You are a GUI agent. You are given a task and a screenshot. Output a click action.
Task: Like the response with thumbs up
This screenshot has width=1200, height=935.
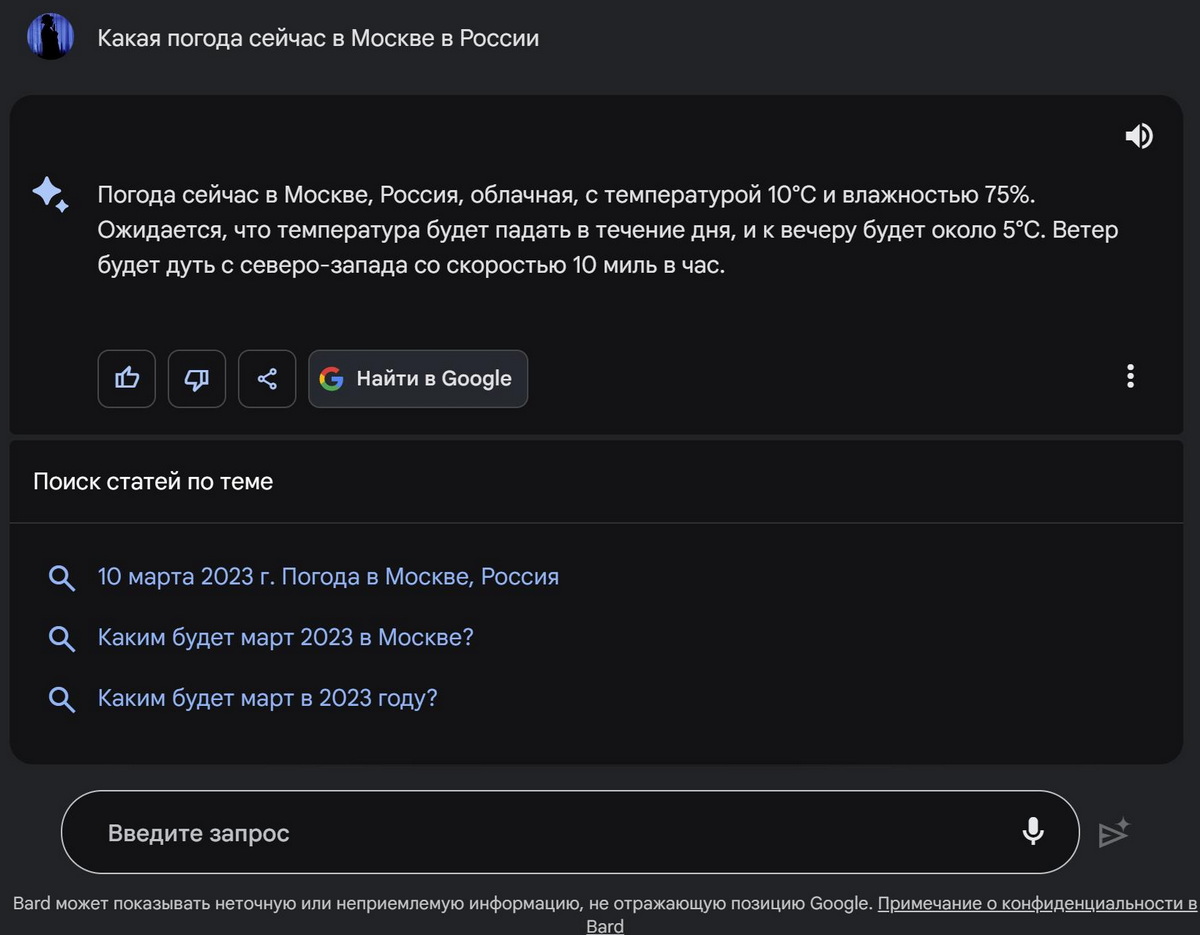pos(127,379)
